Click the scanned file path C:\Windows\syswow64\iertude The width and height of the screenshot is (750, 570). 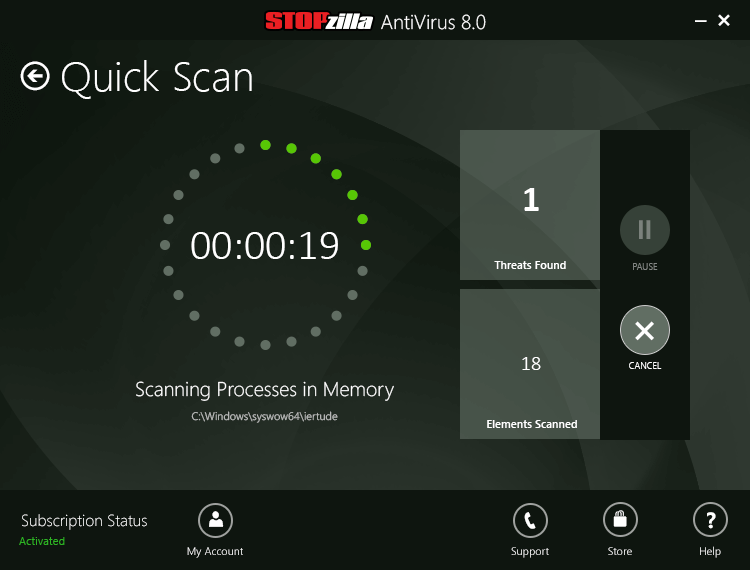pyautogui.click(x=265, y=417)
